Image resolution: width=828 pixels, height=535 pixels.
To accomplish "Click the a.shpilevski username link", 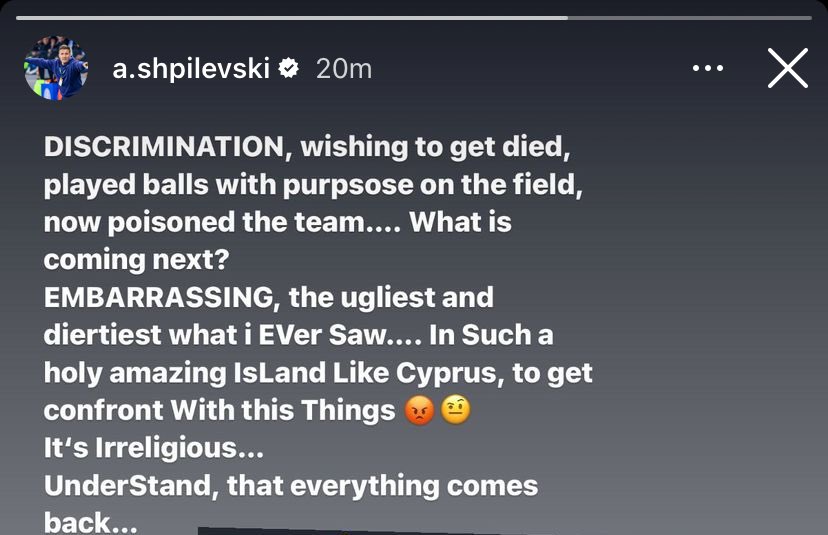I will pos(190,68).
